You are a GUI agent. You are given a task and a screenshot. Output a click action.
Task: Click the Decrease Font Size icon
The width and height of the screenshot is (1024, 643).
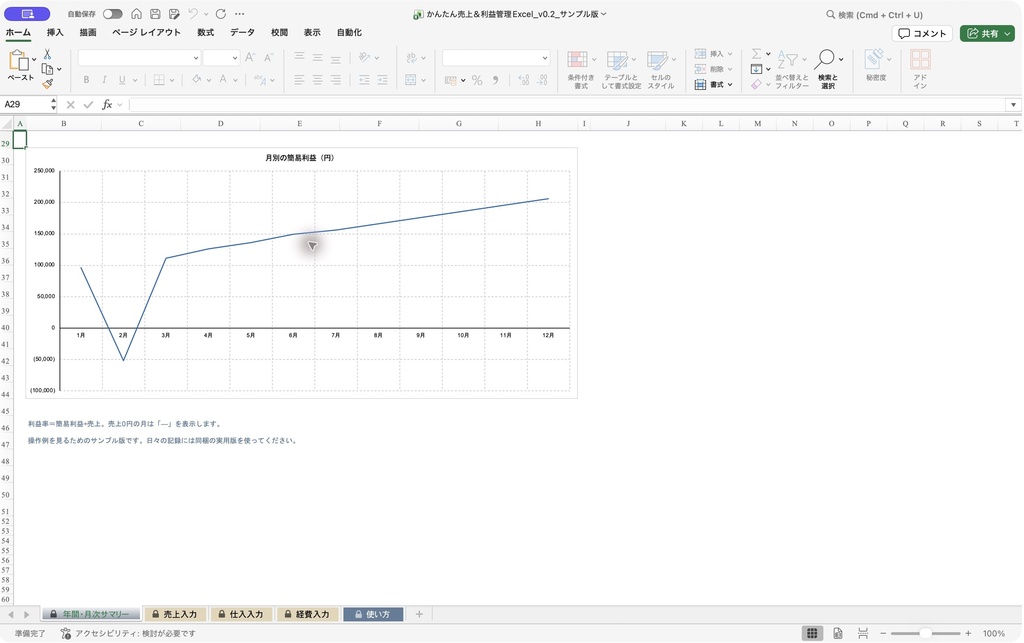click(x=268, y=57)
